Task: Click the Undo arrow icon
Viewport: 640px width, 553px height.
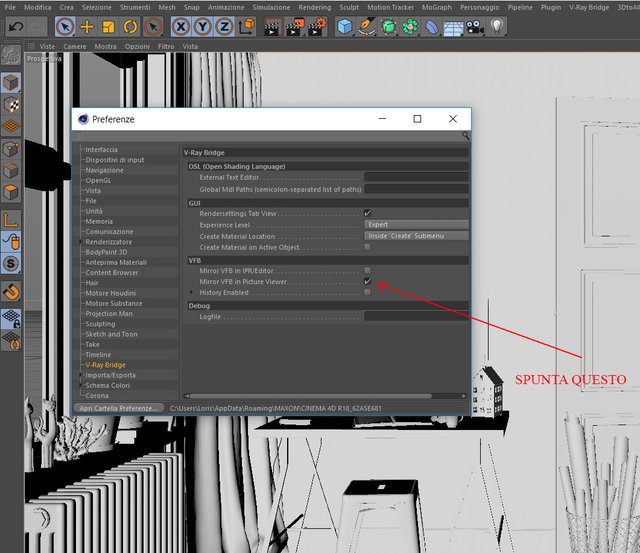Action: point(16,27)
